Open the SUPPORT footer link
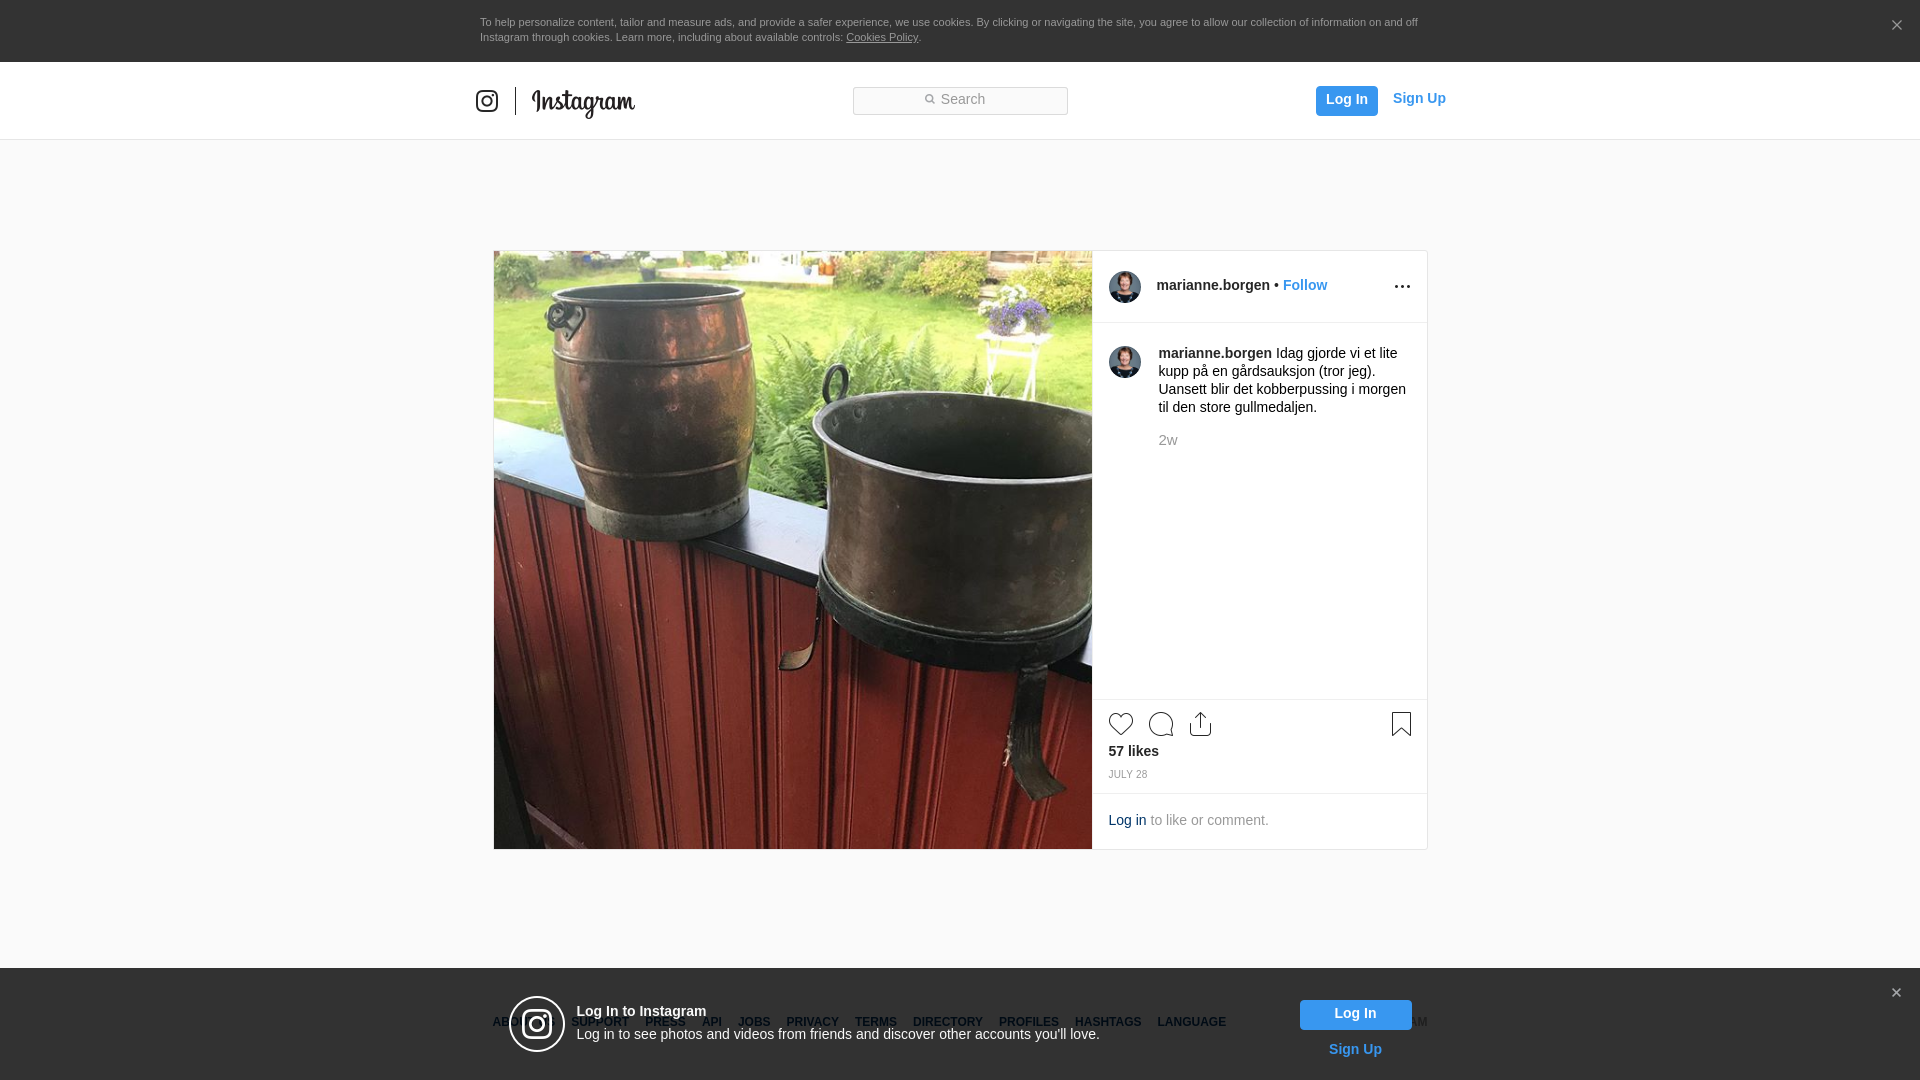Viewport: 1920px width, 1080px height. (x=600, y=1023)
